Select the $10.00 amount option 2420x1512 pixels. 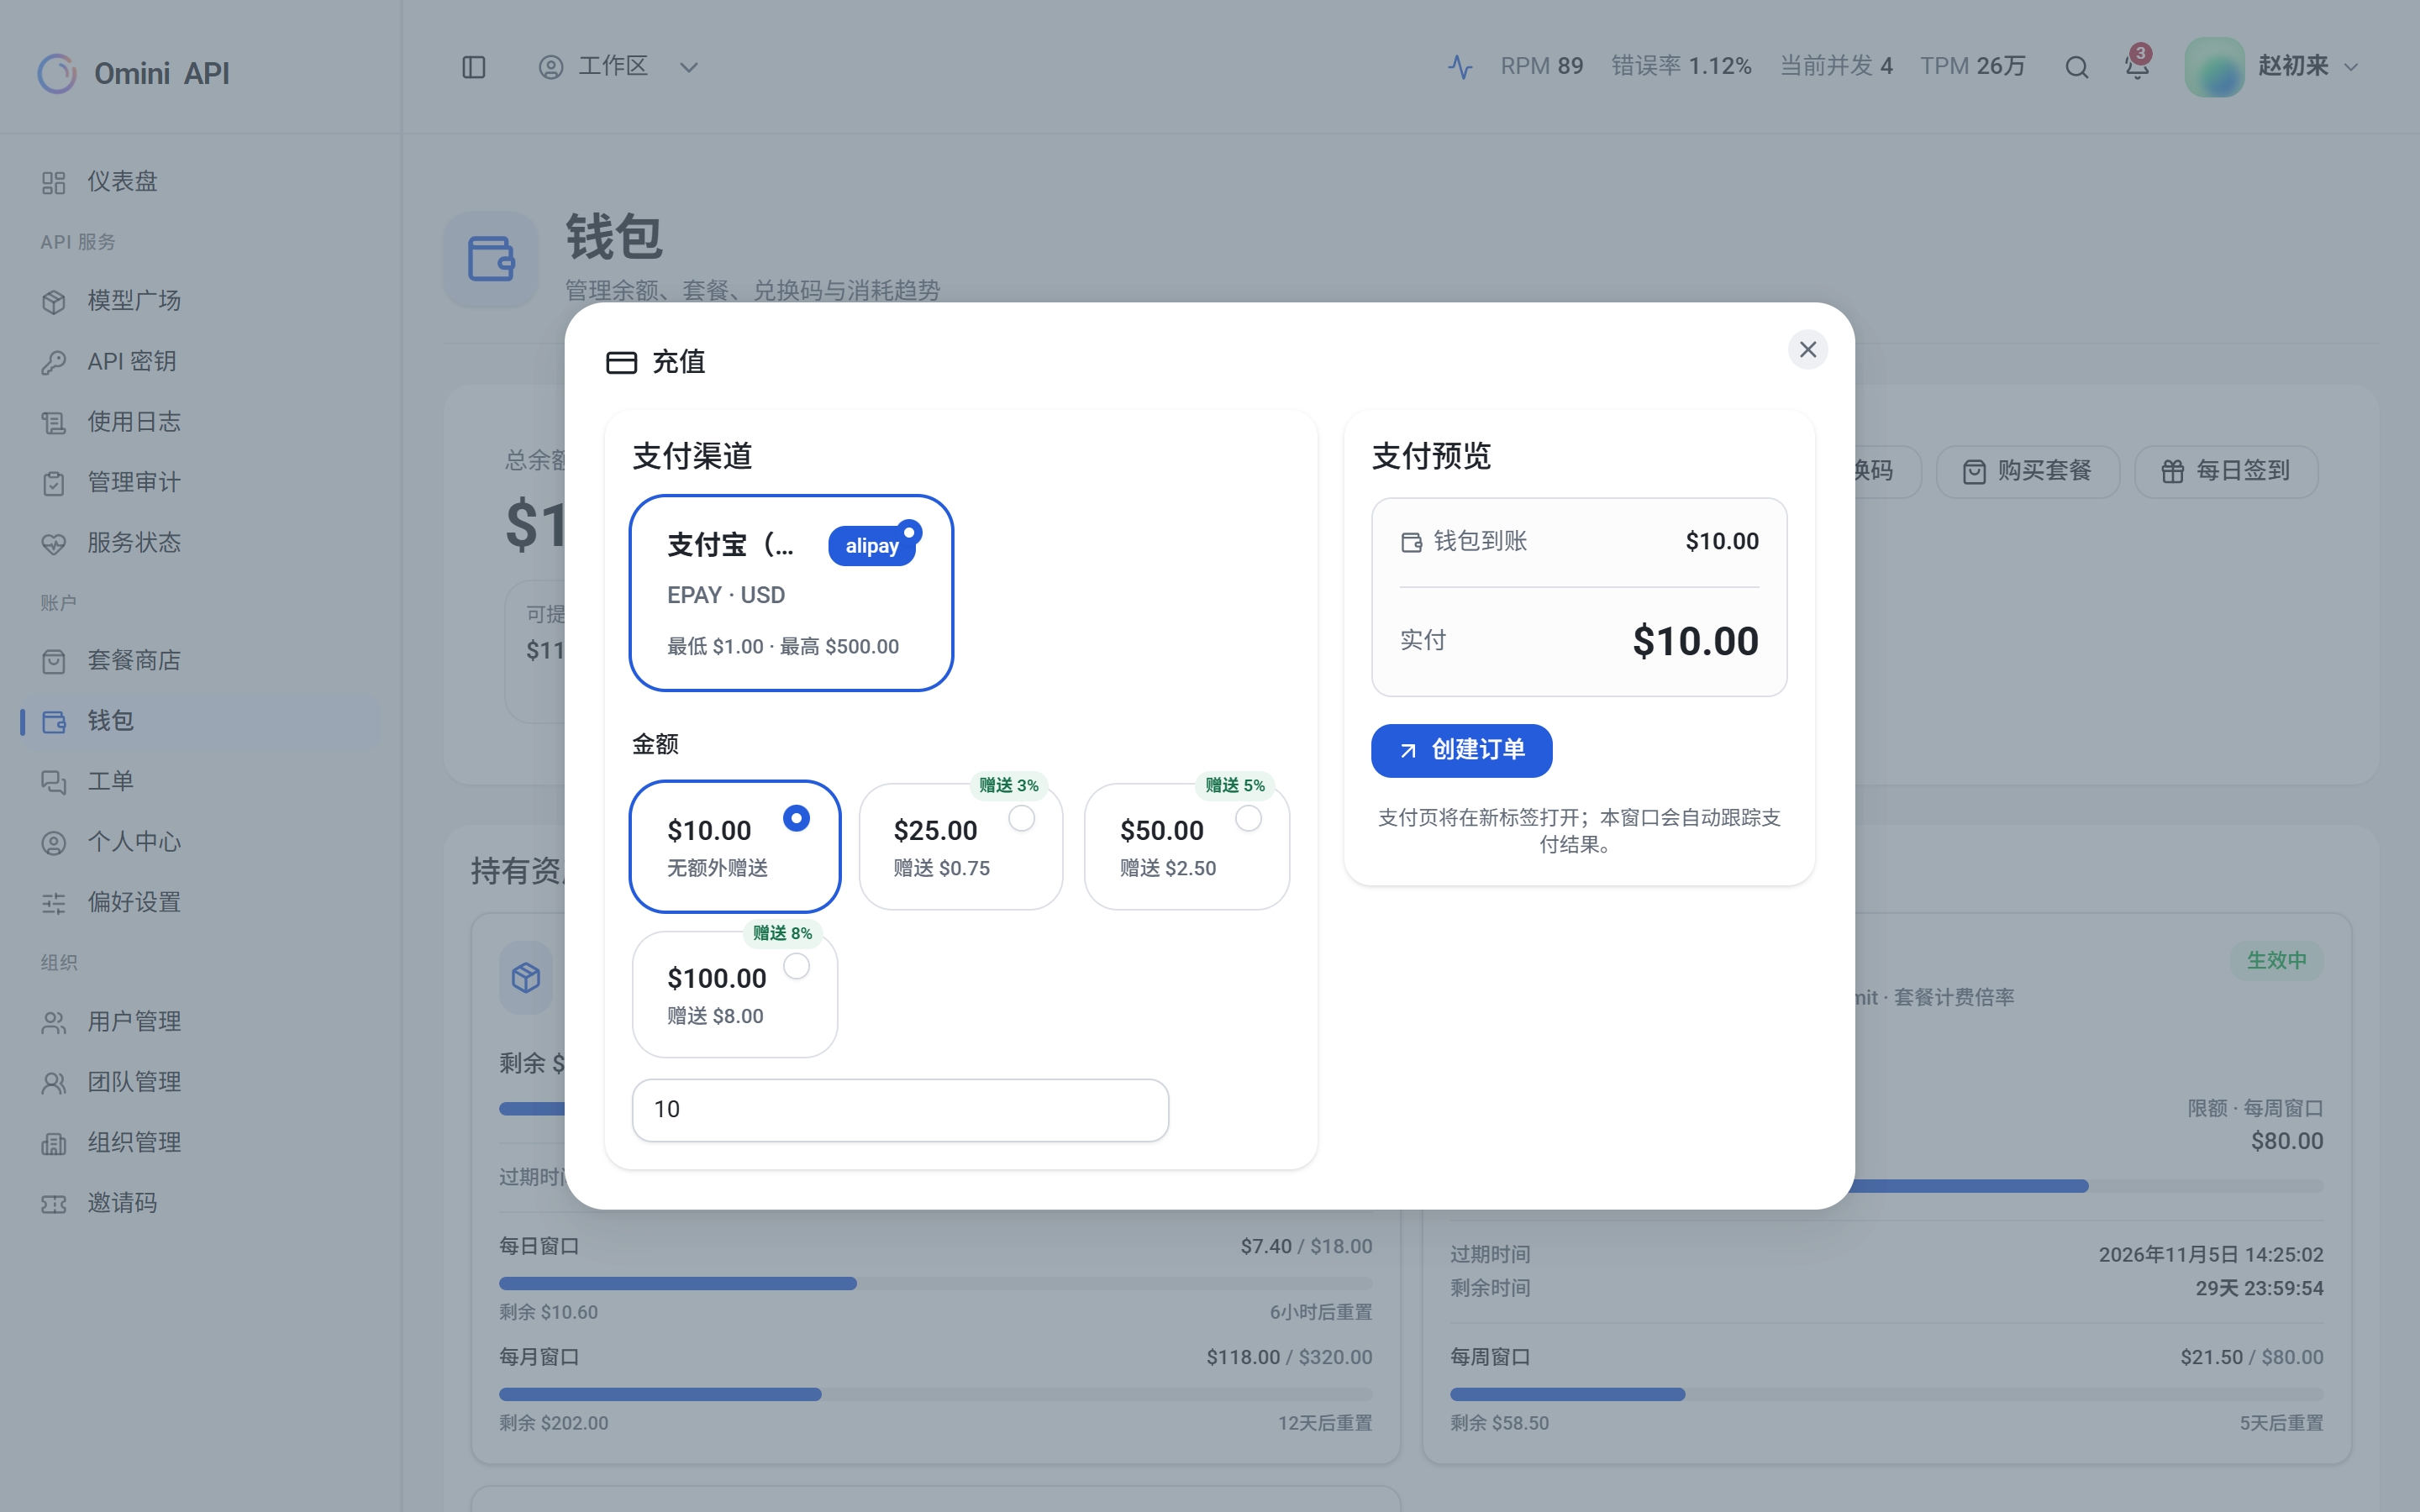coord(735,846)
